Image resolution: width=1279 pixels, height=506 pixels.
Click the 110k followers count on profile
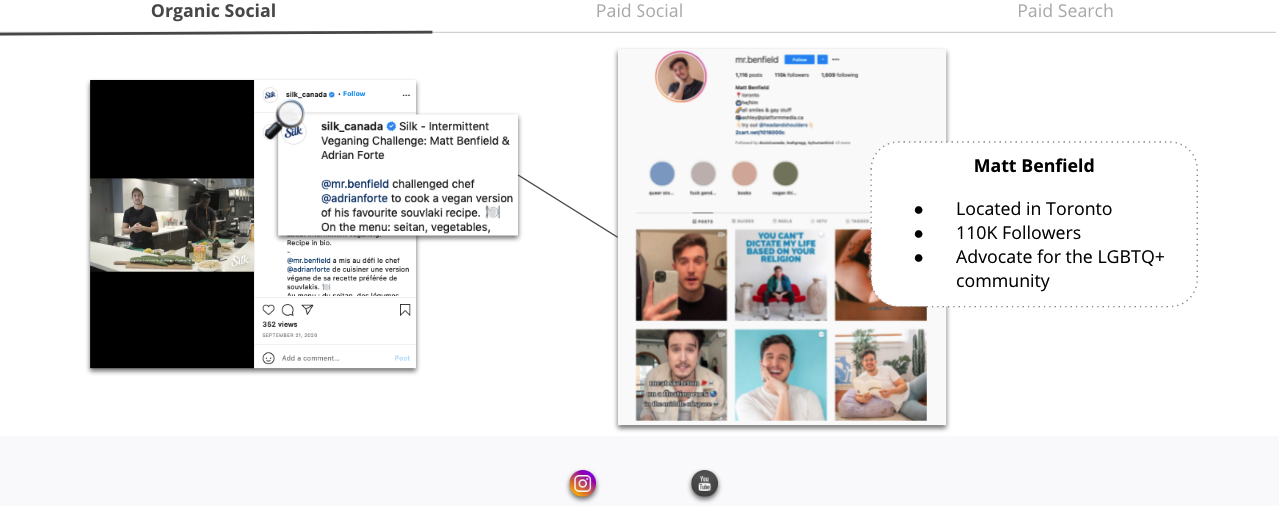pyautogui.click(x=792, y=75)
